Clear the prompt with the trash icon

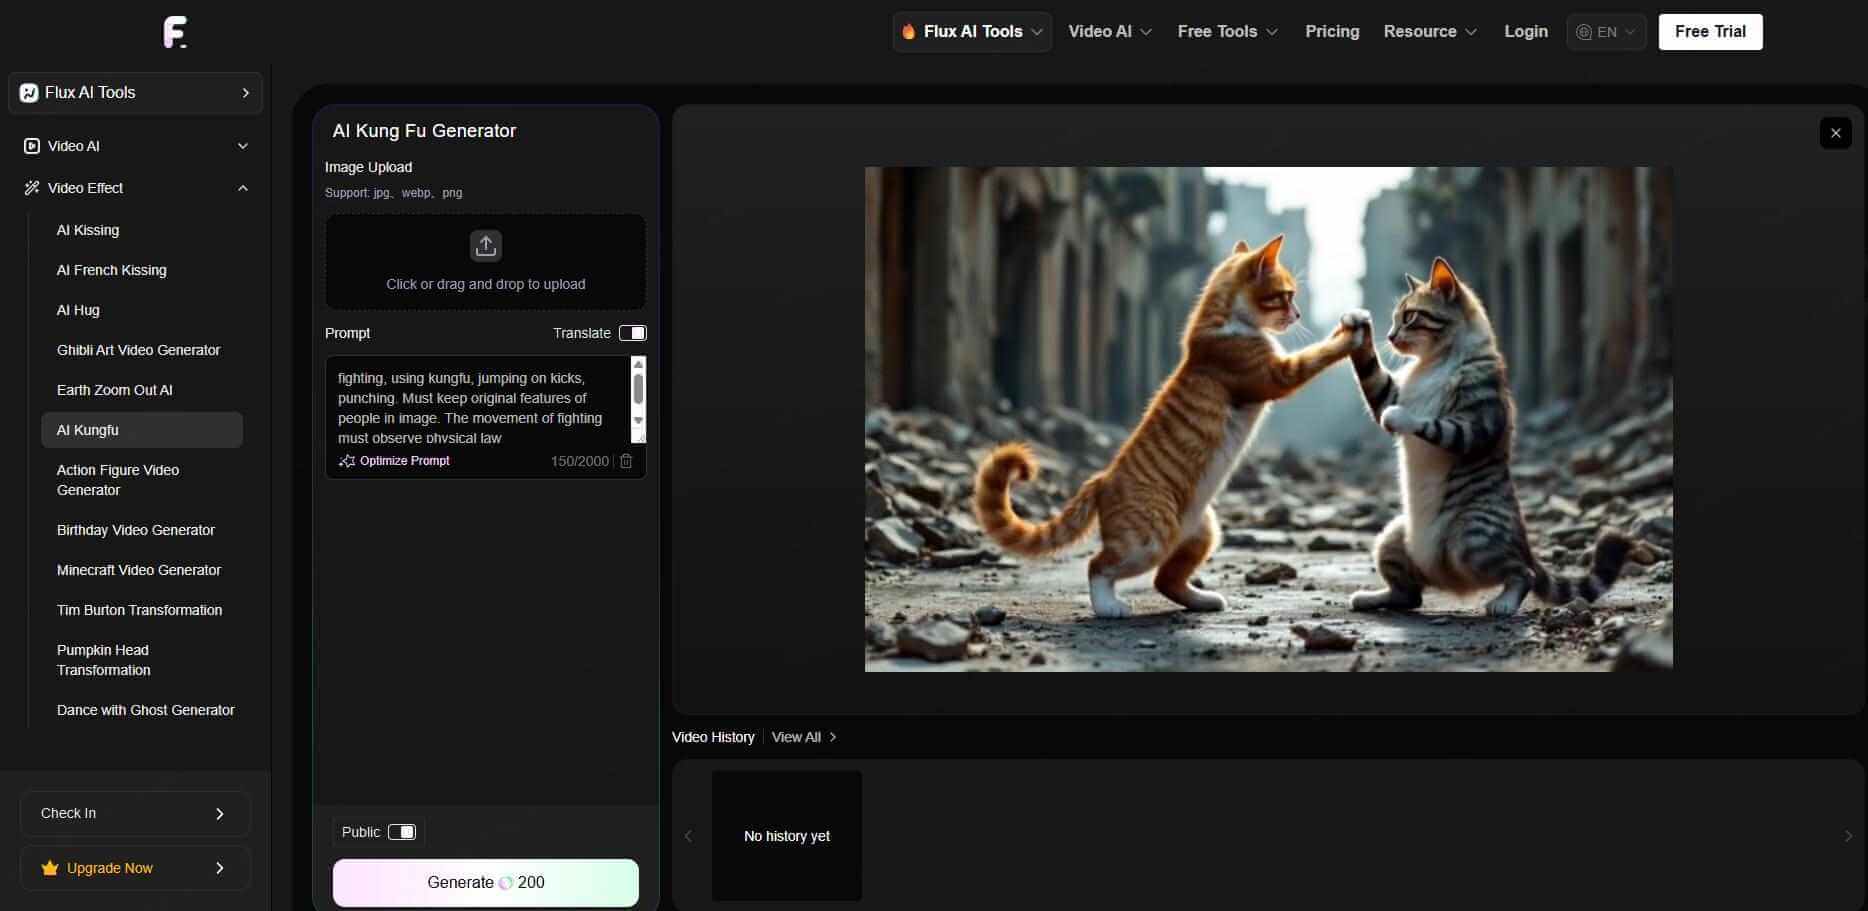(x=626, y=461)
